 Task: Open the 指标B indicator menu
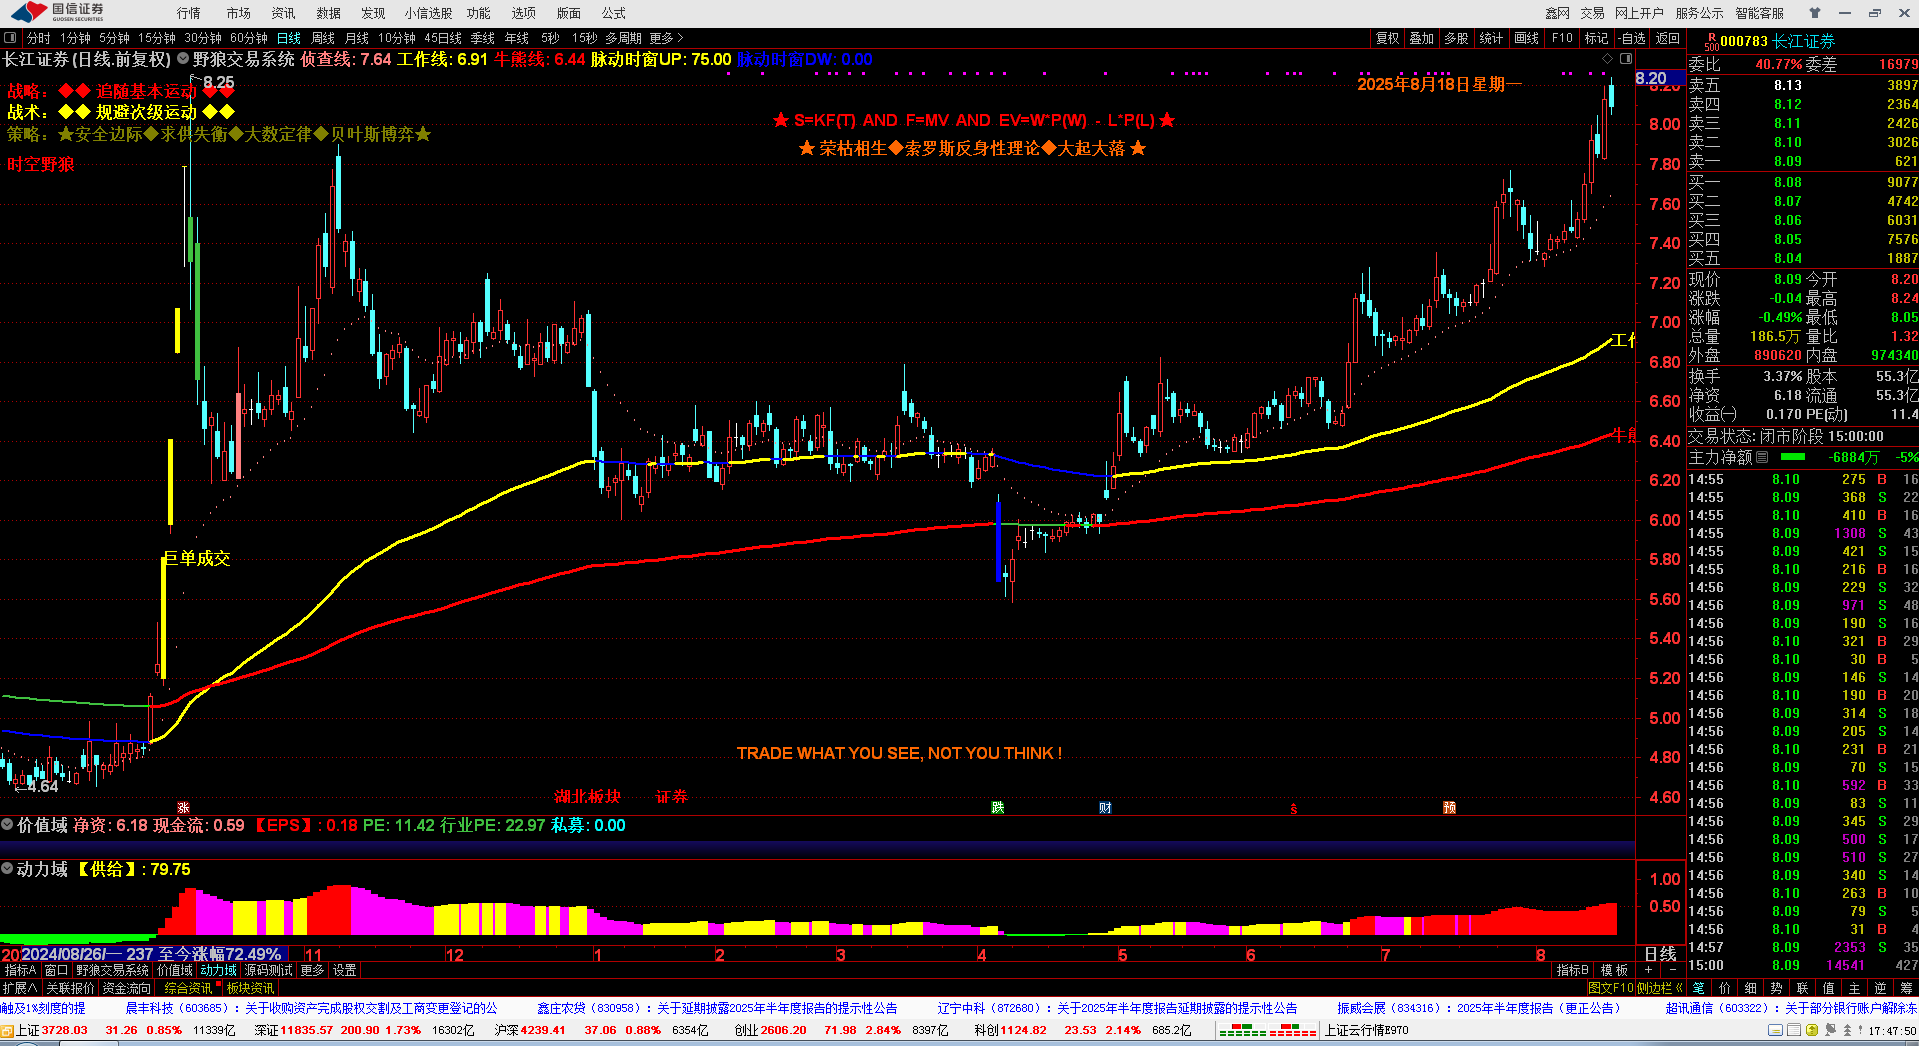[x=1573, y=970]
